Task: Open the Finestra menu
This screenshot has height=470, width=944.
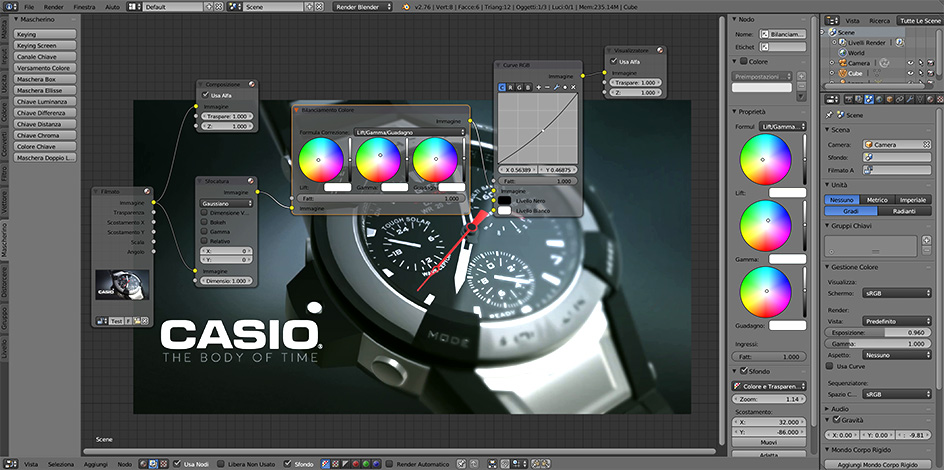Action: (84, 7)
